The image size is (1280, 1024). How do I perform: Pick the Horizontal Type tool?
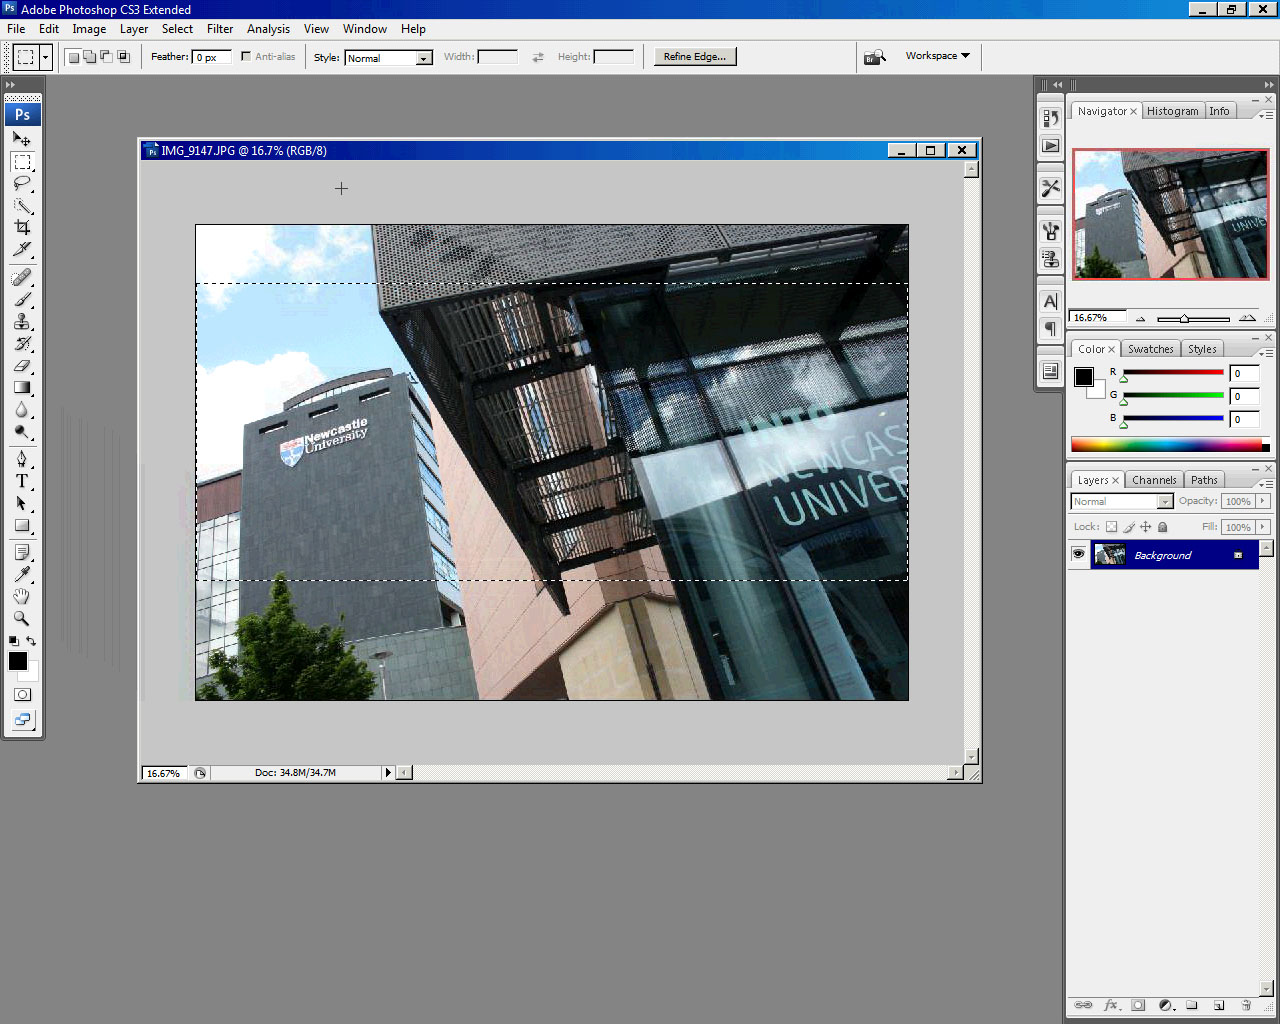click(22, 481)
